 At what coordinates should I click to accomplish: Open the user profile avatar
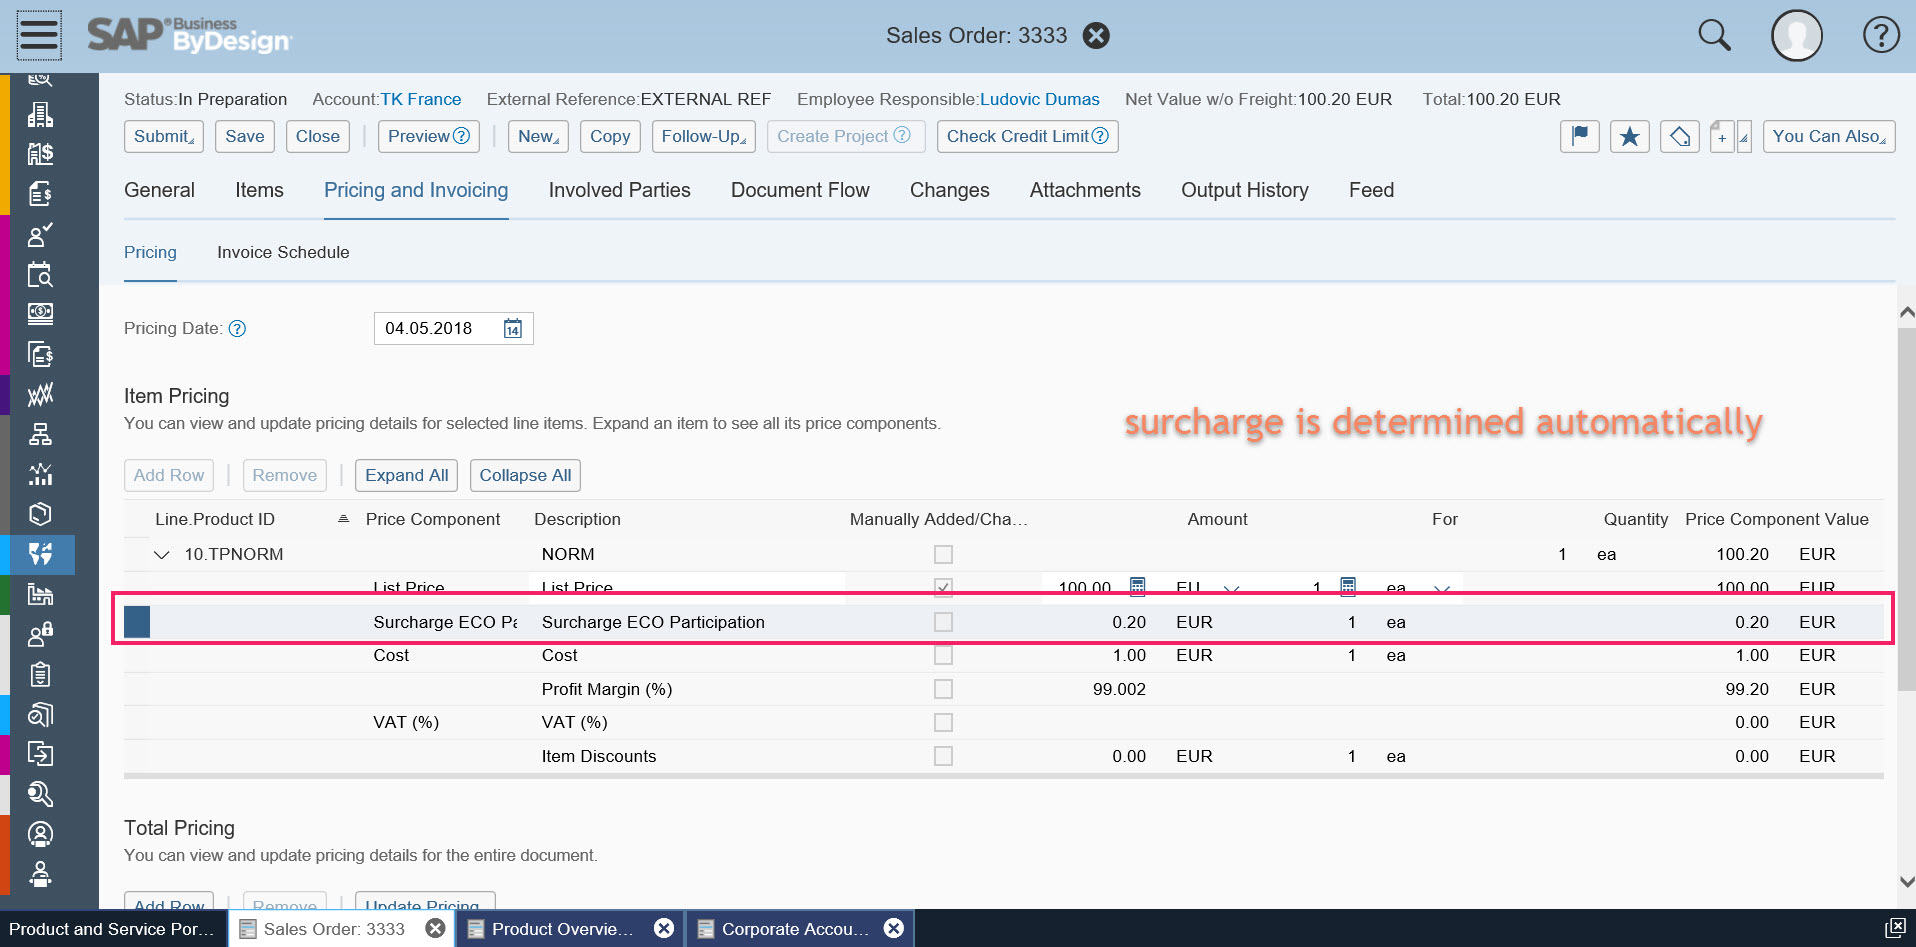tap(1797, 36)
